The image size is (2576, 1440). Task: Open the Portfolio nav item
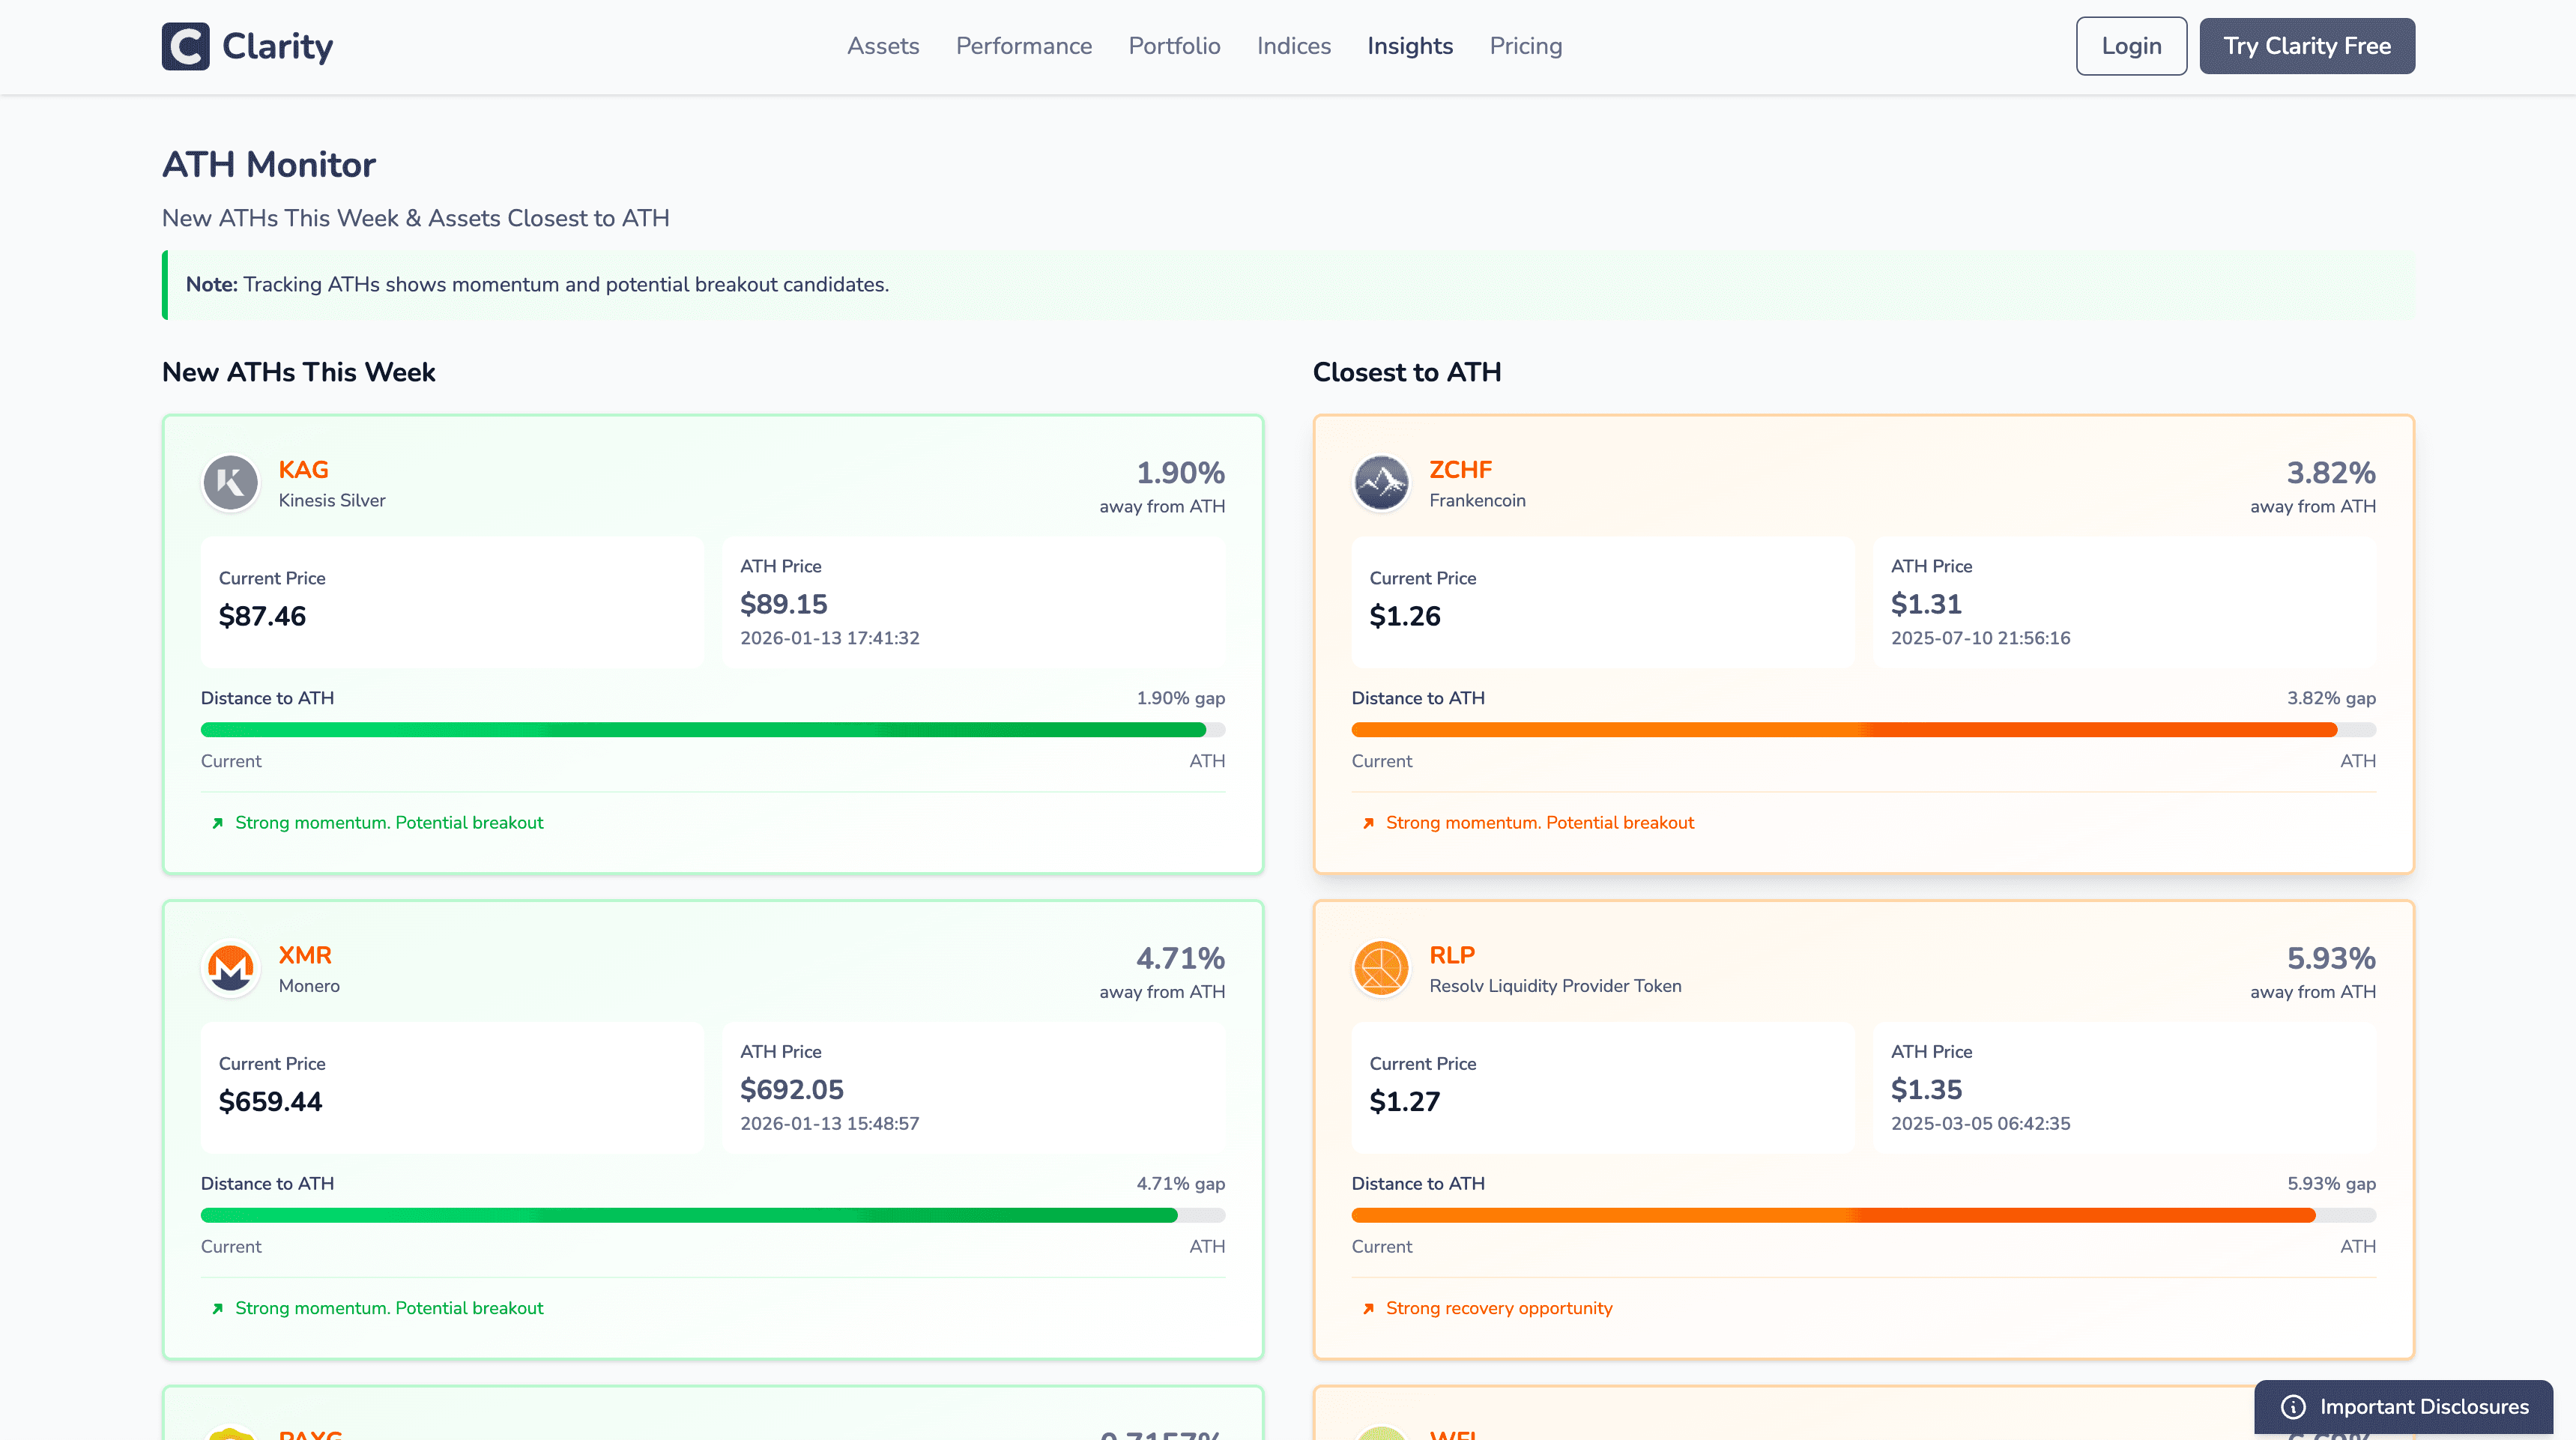click(x=1174, y=46)
